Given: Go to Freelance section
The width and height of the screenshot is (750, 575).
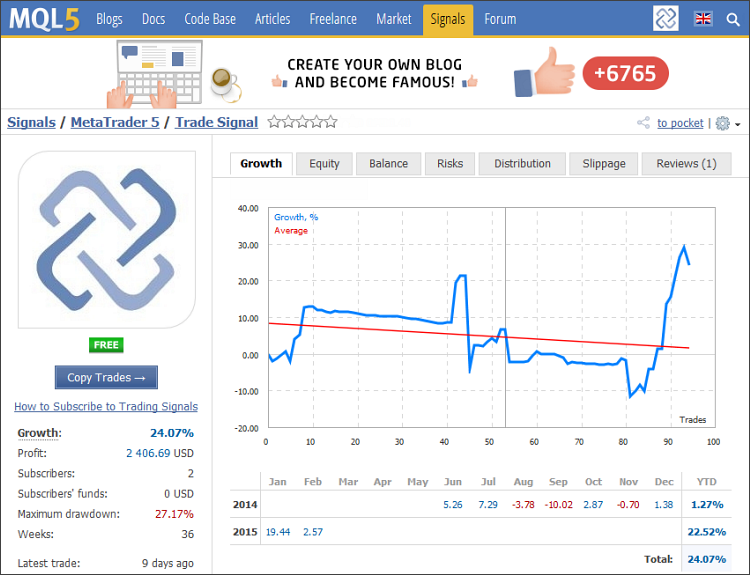Looking at the screenshot, I should [x=333, y=19].
